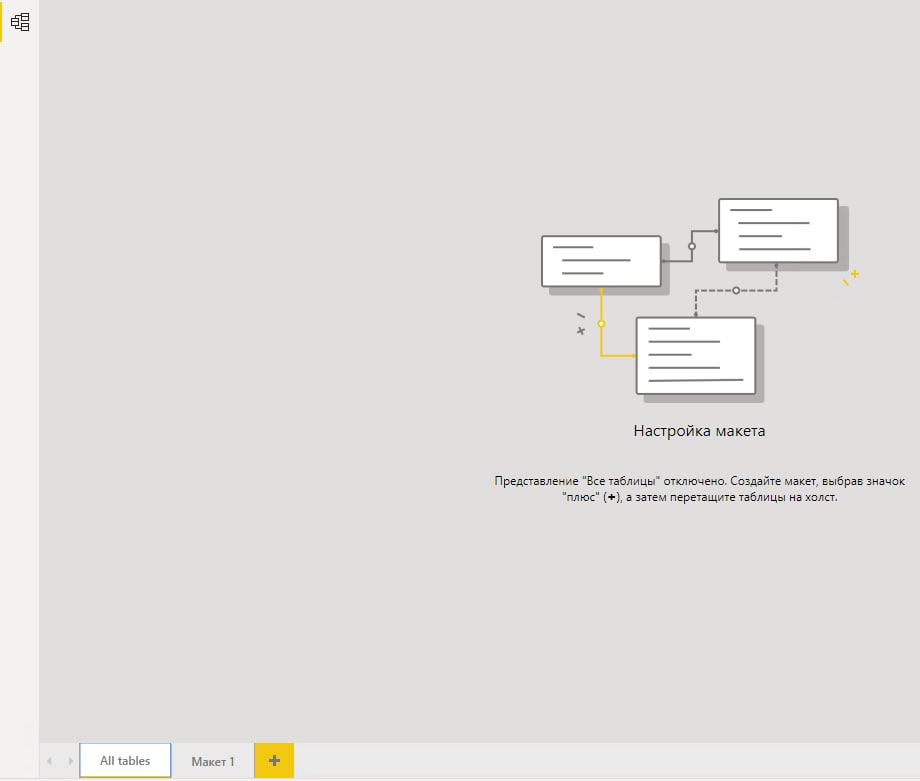Image resolution: width=920 pixels, height=781 pixels.
Task: Click the text starting Представление "Все таблицы" отключено
Action: click(x=699, y=489)
